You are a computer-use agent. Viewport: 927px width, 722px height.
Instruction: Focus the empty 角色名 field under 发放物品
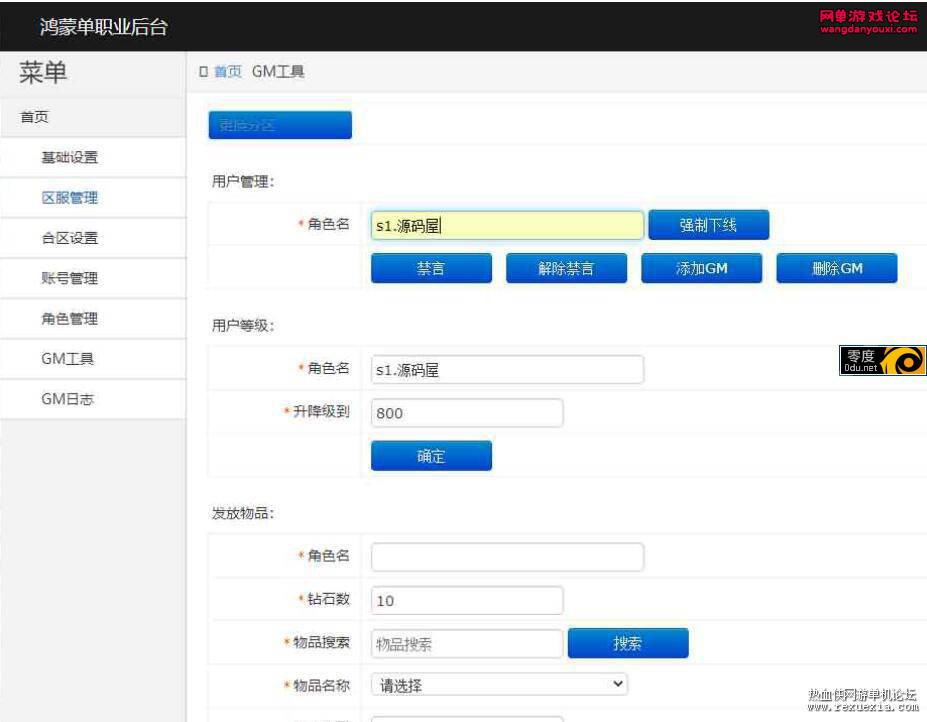click(507, 557)
